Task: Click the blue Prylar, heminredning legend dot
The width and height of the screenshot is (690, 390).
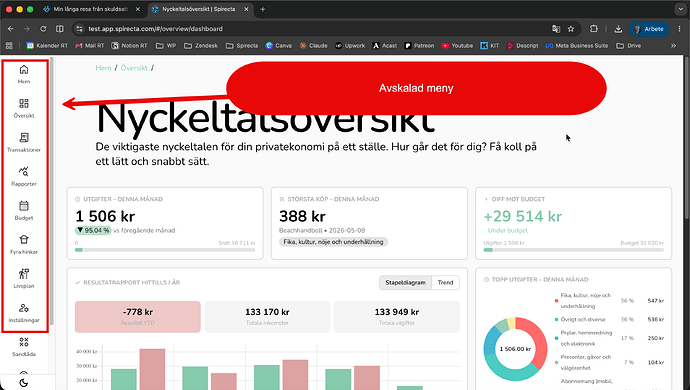Action: (556, 338)
